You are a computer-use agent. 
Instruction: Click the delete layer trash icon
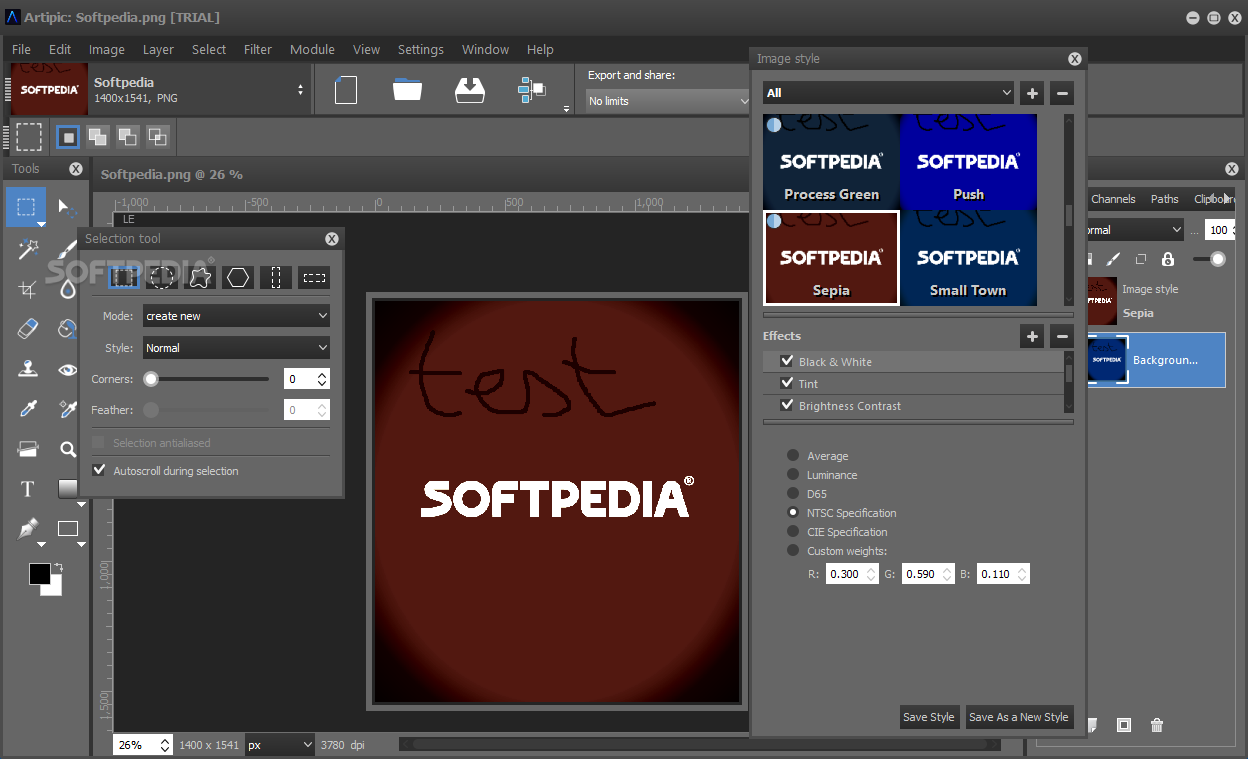click(1157, 725)
